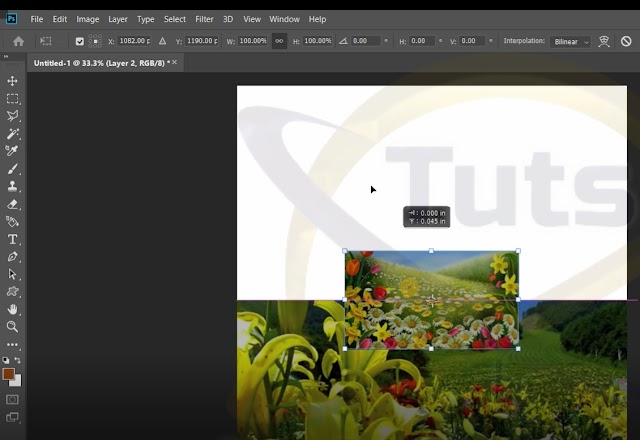Open the Image menu
The image size is (640, 440).
(x=88, y=19)
